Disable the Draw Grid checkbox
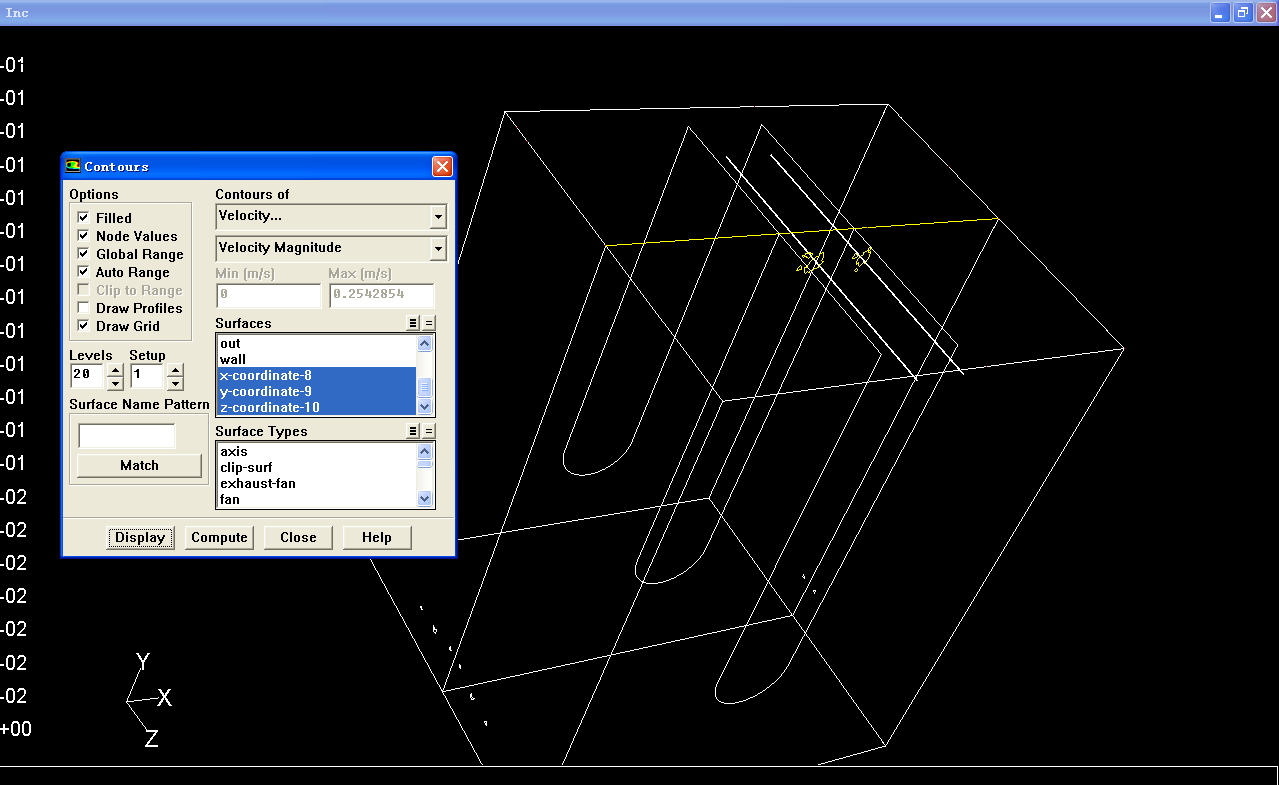 coord(84,326)
